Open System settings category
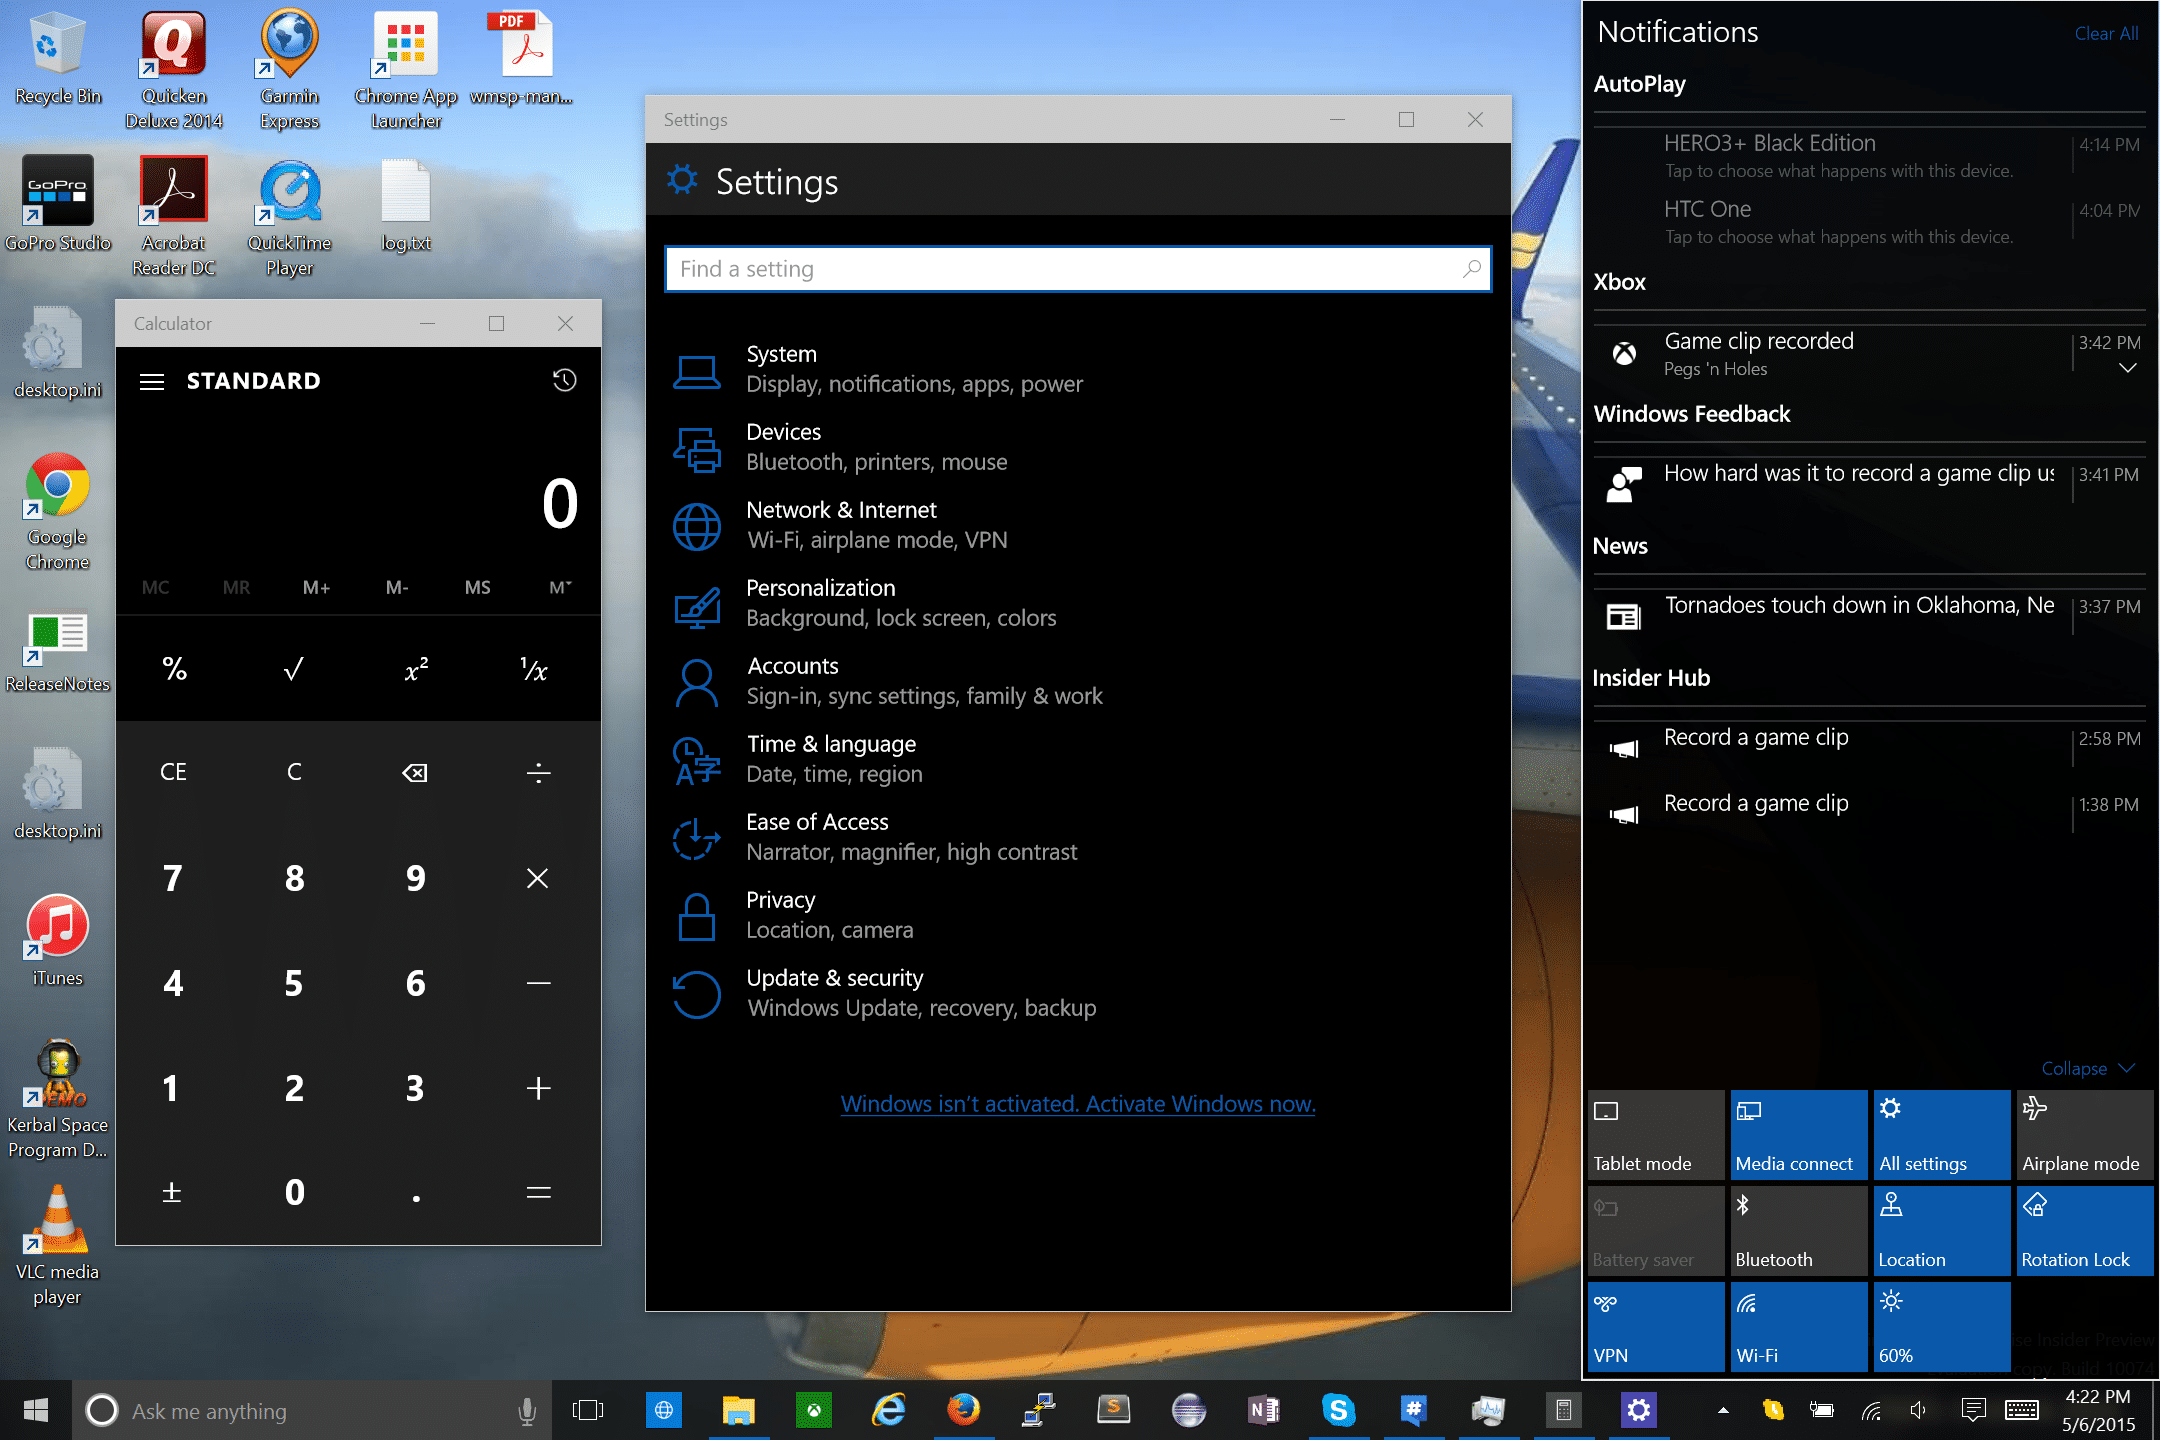Image resolution: width=2160 pixels, height=1440 pixels. pos(1078,369)
